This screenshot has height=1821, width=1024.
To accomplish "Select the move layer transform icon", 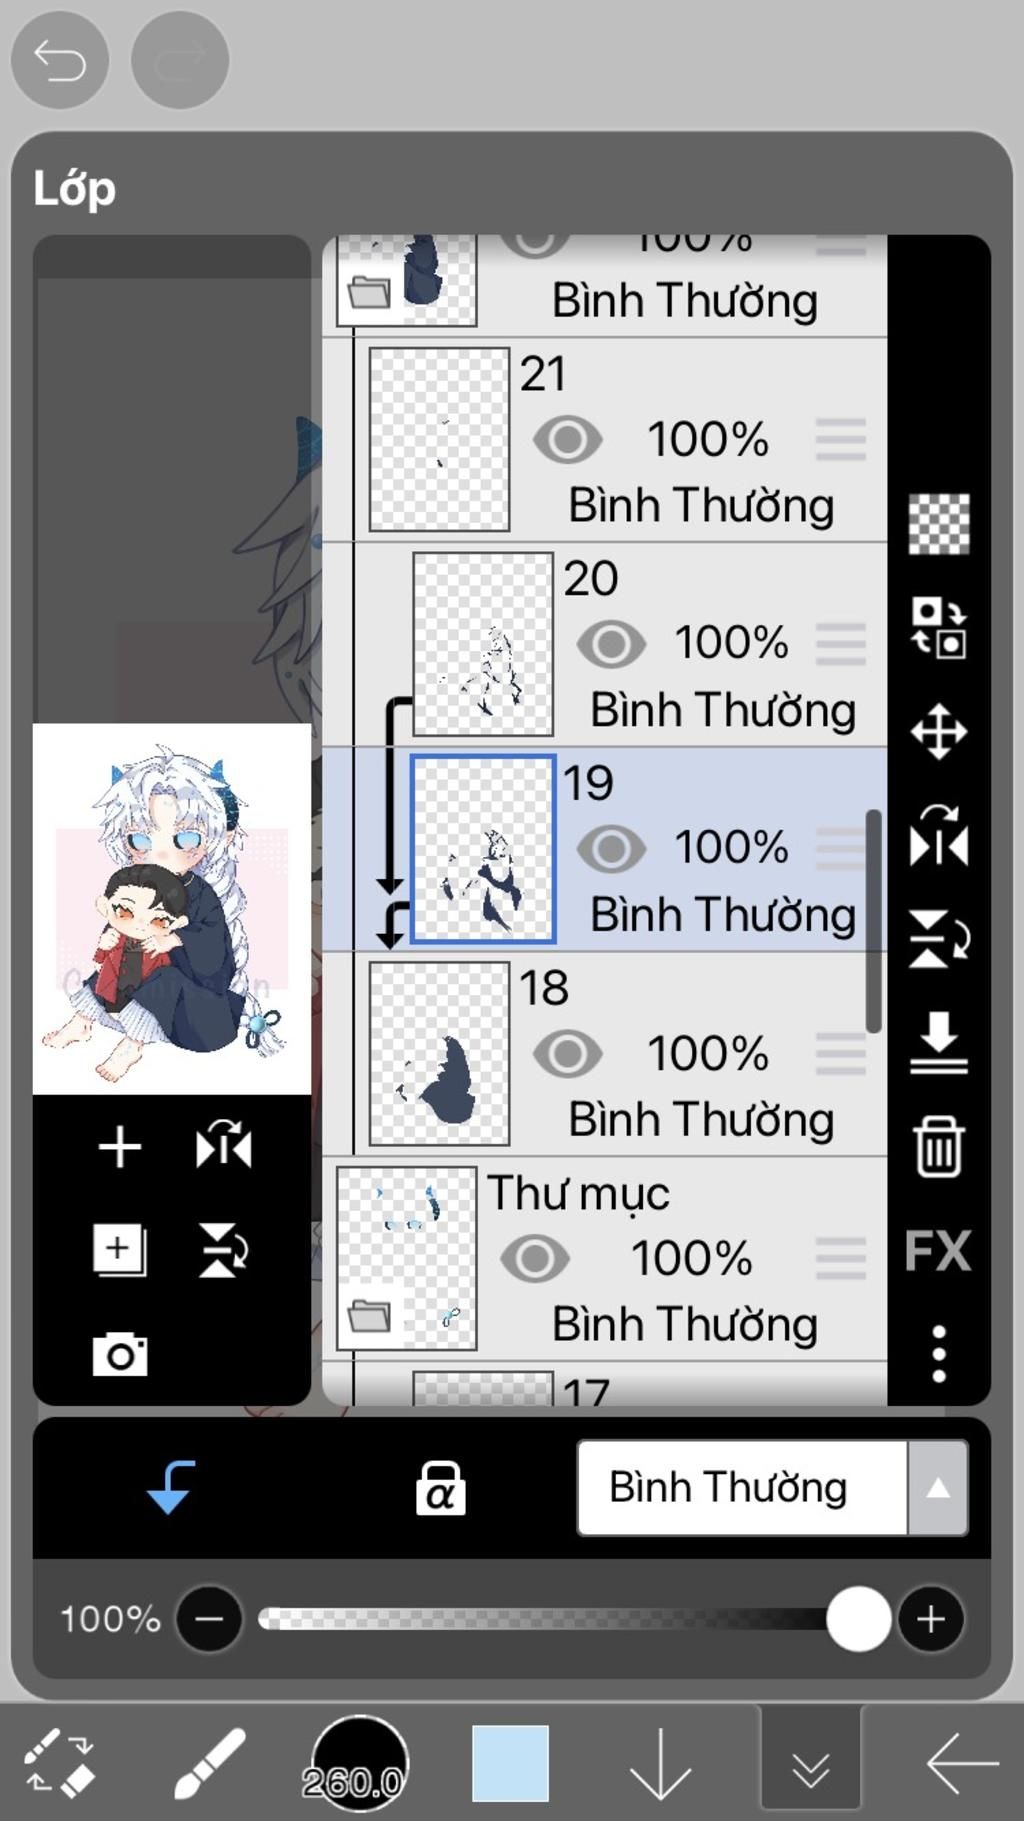I will point(938,732).
